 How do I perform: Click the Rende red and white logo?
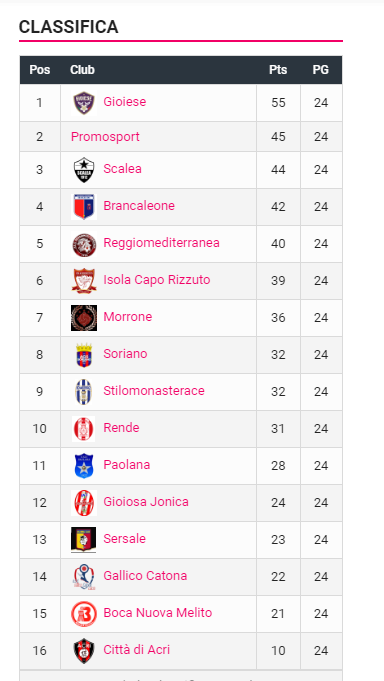pyautogui.click(x=84, y=429)
